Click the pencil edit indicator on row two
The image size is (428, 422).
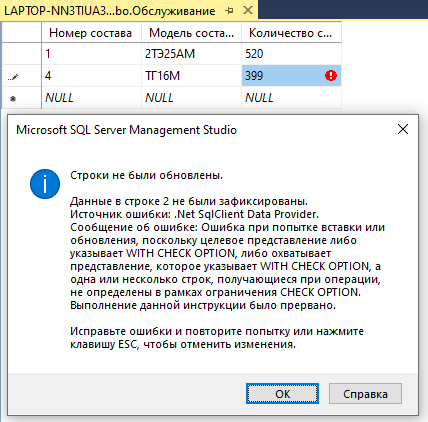pyautogui.click(x=13, y=77)
